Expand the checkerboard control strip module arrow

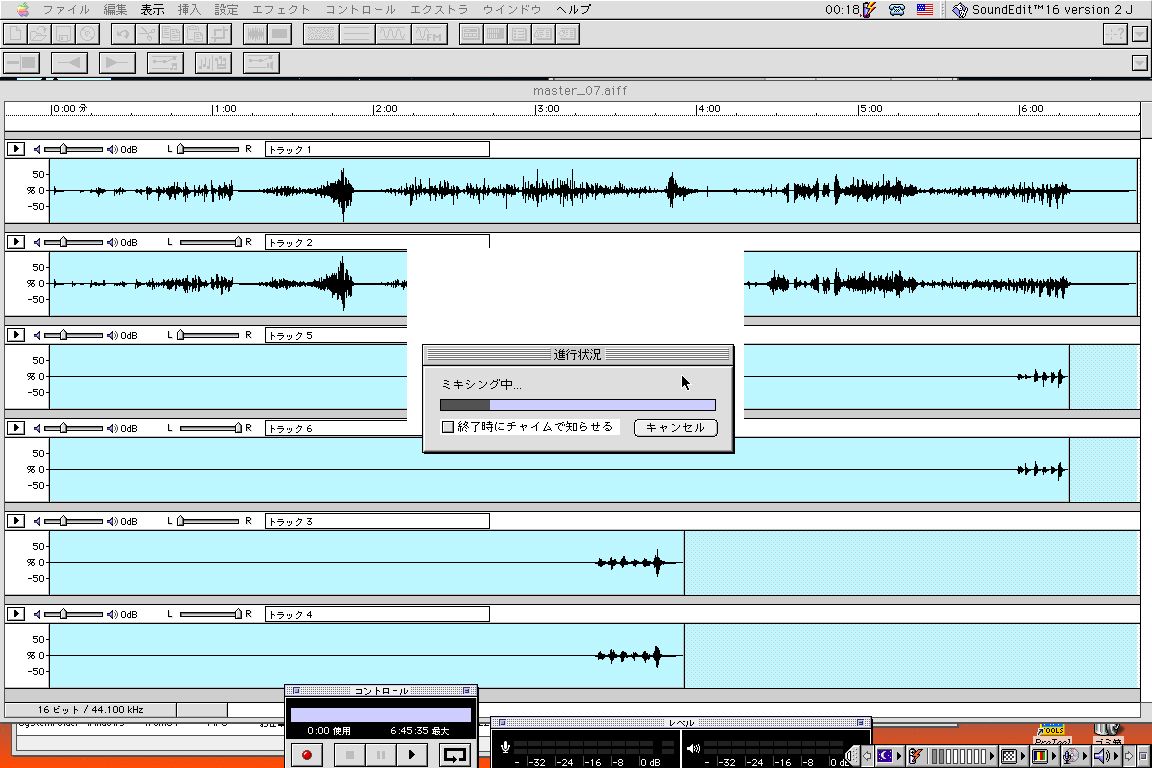coord(1023,756)
